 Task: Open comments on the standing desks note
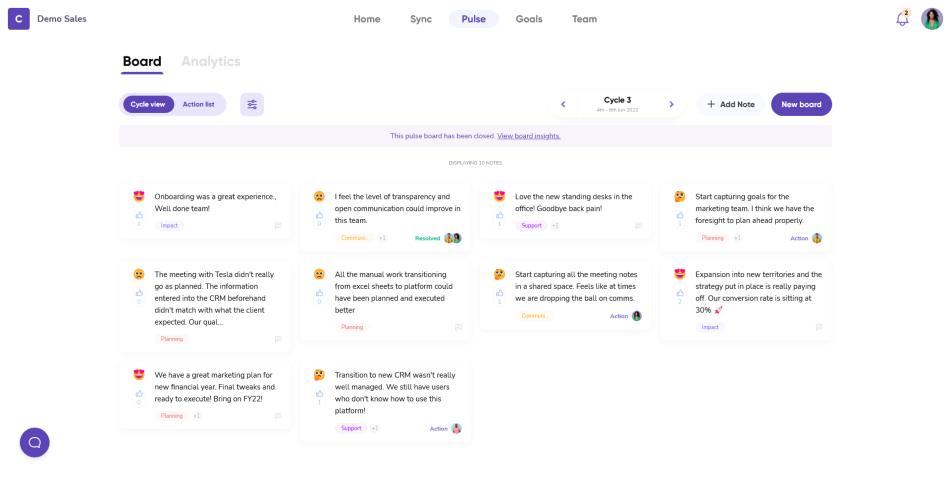[638, 226]
